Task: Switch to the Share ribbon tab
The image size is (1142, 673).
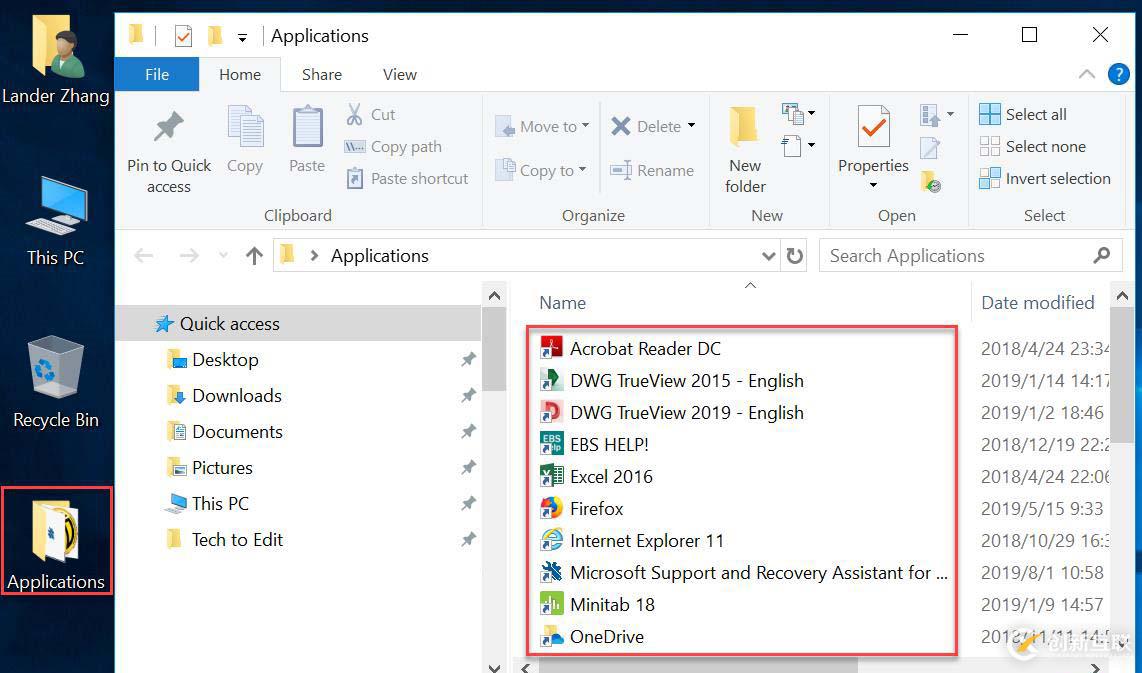Action: [322, 74]
